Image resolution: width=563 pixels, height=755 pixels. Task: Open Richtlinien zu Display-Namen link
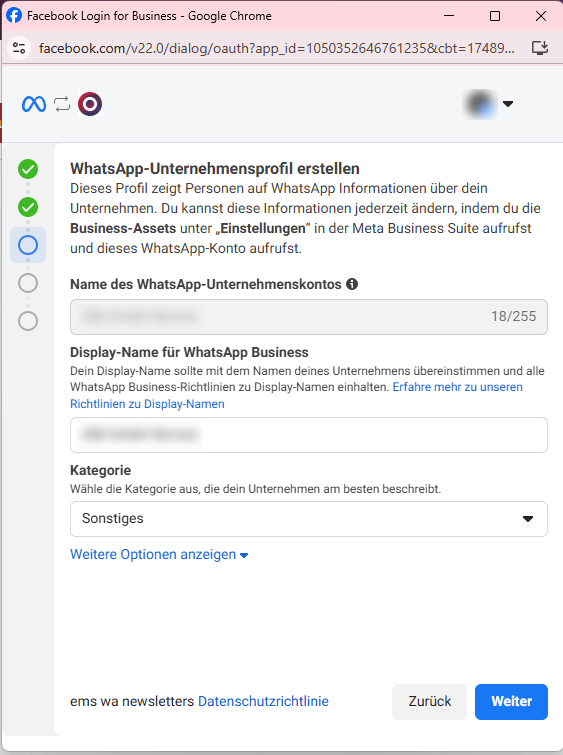click(x=147, y=404)
